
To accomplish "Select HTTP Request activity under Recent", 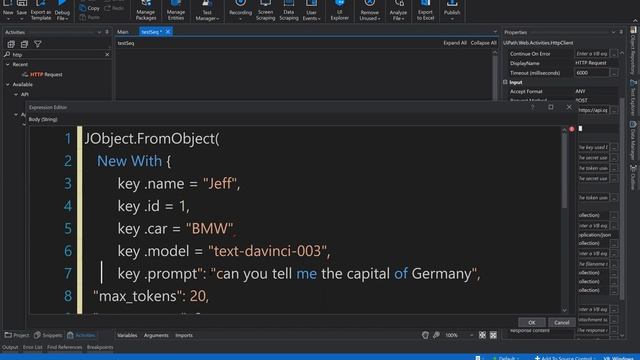I will coord(46,74).
